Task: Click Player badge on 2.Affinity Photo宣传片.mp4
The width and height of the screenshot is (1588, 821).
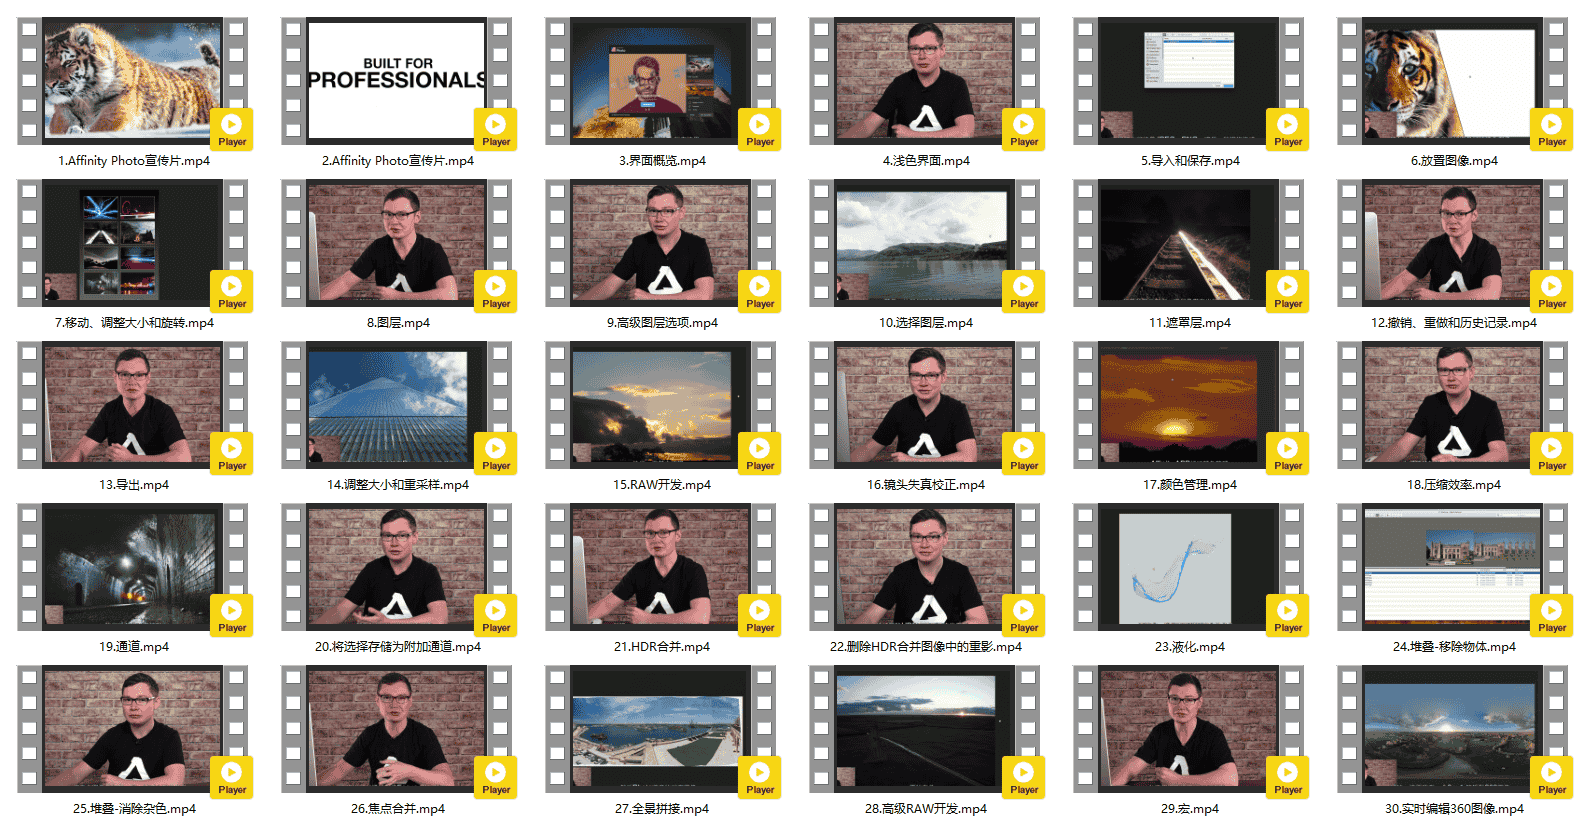Action: (496, 129)
